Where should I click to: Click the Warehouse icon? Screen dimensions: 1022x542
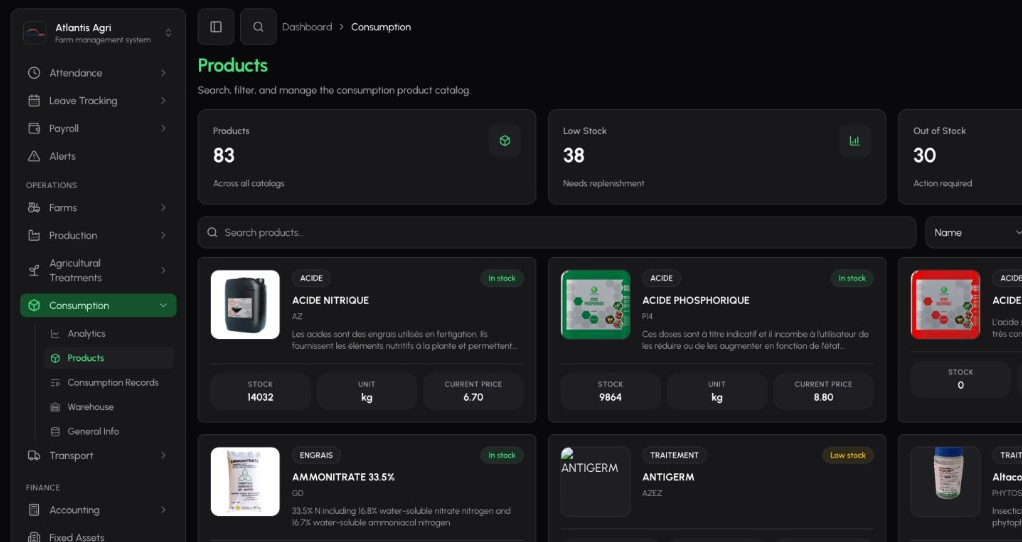click(55, 407)
